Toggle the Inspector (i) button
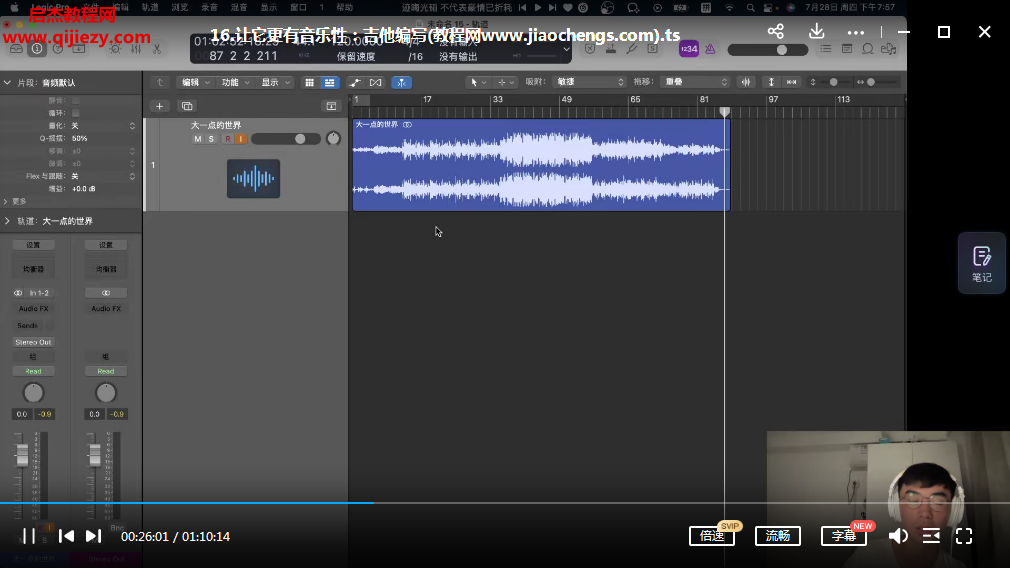 point(37,49)
